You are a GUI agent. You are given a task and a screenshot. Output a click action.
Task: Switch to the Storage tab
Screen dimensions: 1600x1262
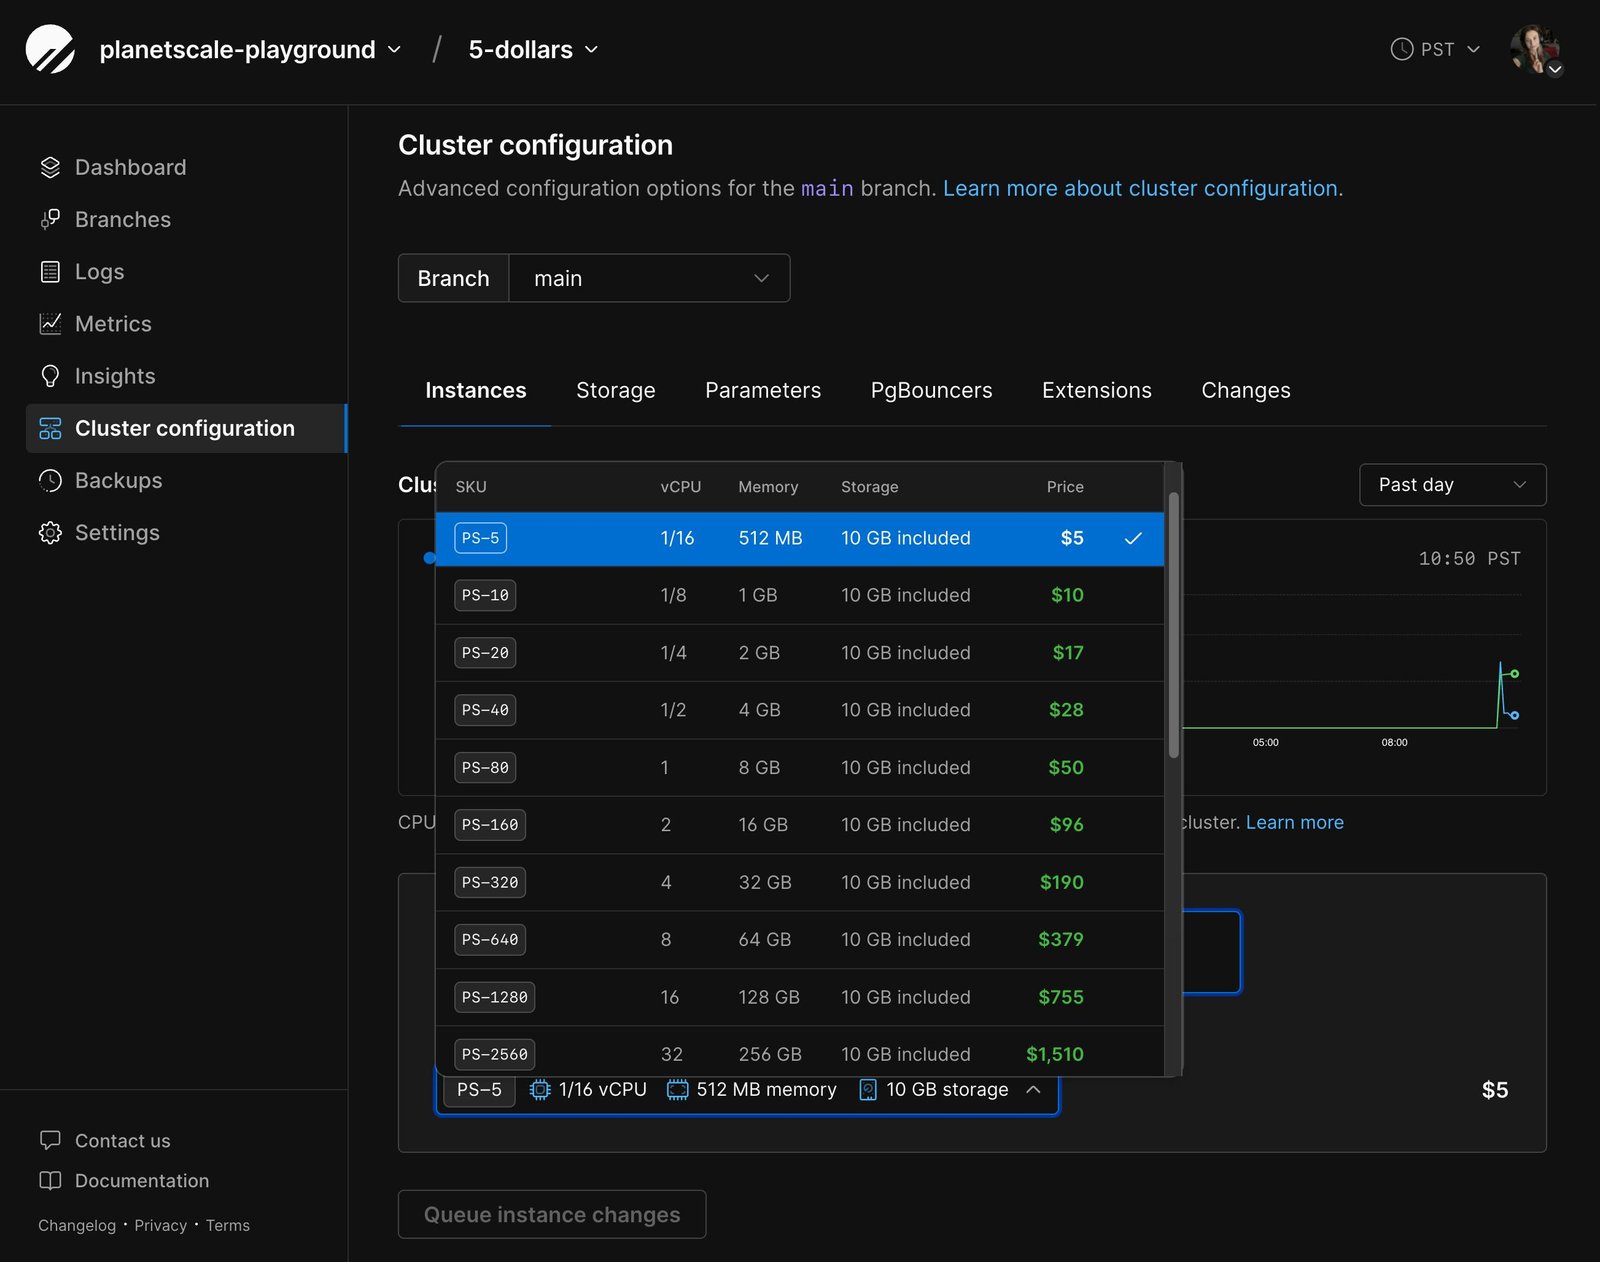(x=615, y=390)
